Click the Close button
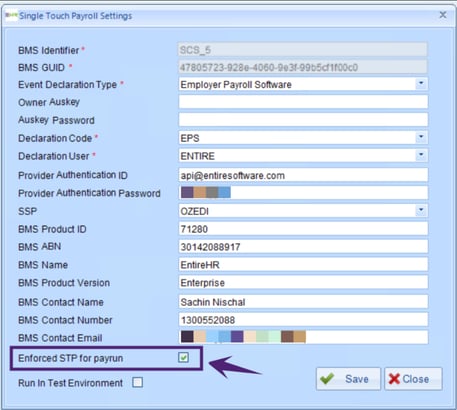This screenshot has width=457, height=410. [413, 379]
